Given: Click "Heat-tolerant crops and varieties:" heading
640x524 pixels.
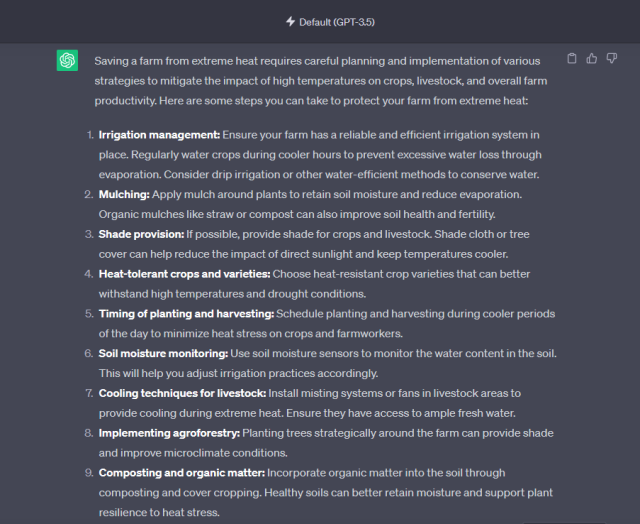Looking at the screenshot, I should (x=184, y=274).
